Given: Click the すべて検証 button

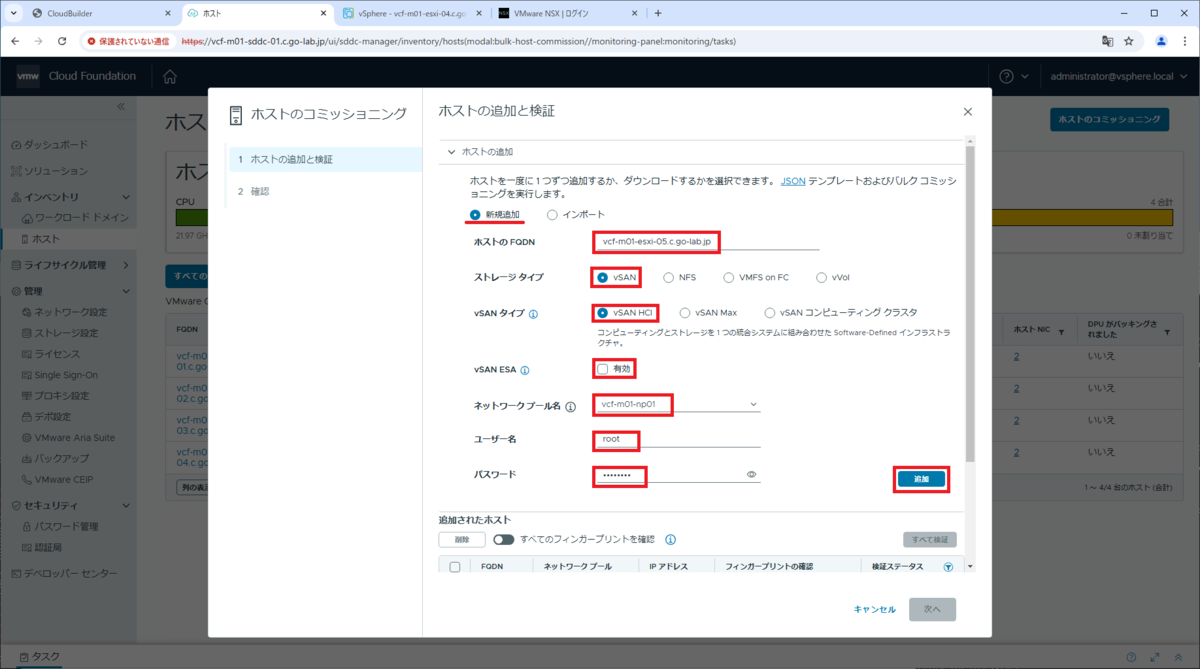Looking at the screenshot, I should click(930, 539).
